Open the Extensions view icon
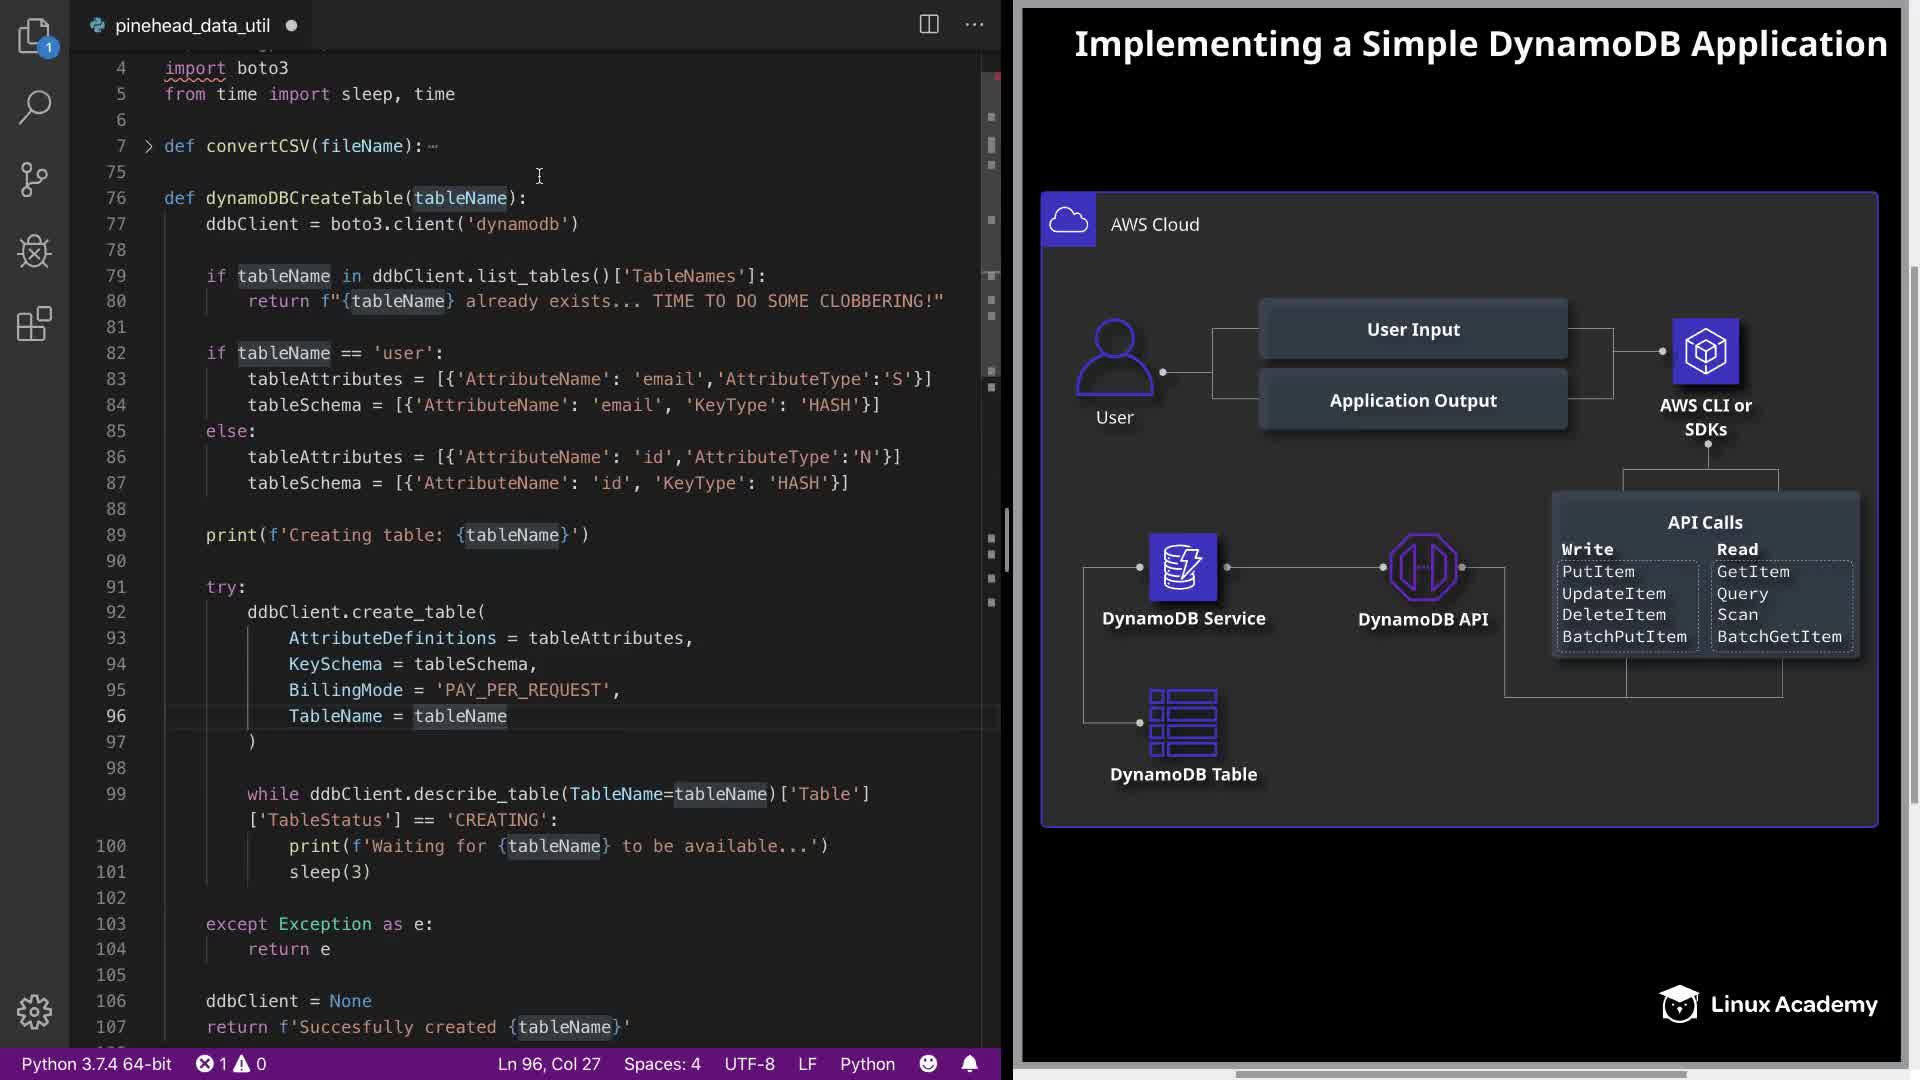Image resolution: width=1920 pixels, height=1080 pixels. click(x=34, y=324)
